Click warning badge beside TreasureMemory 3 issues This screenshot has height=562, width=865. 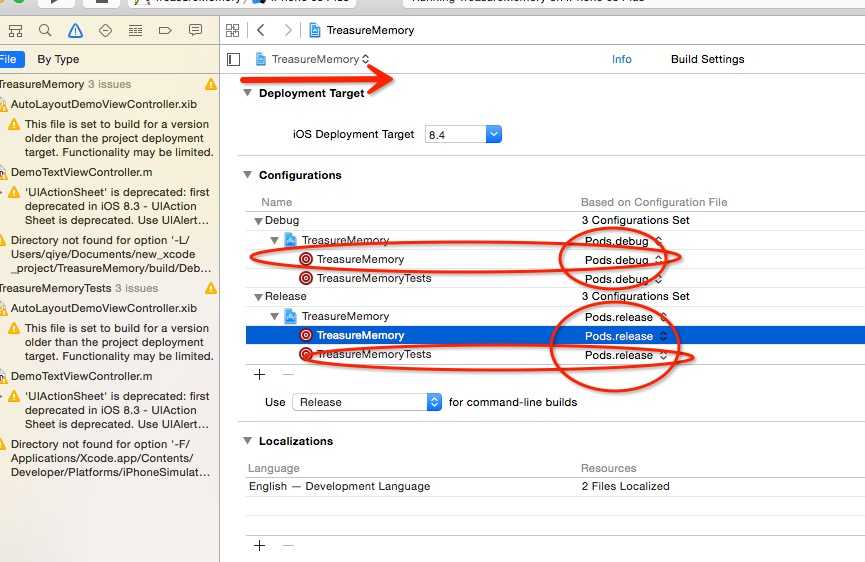[211, 84]
